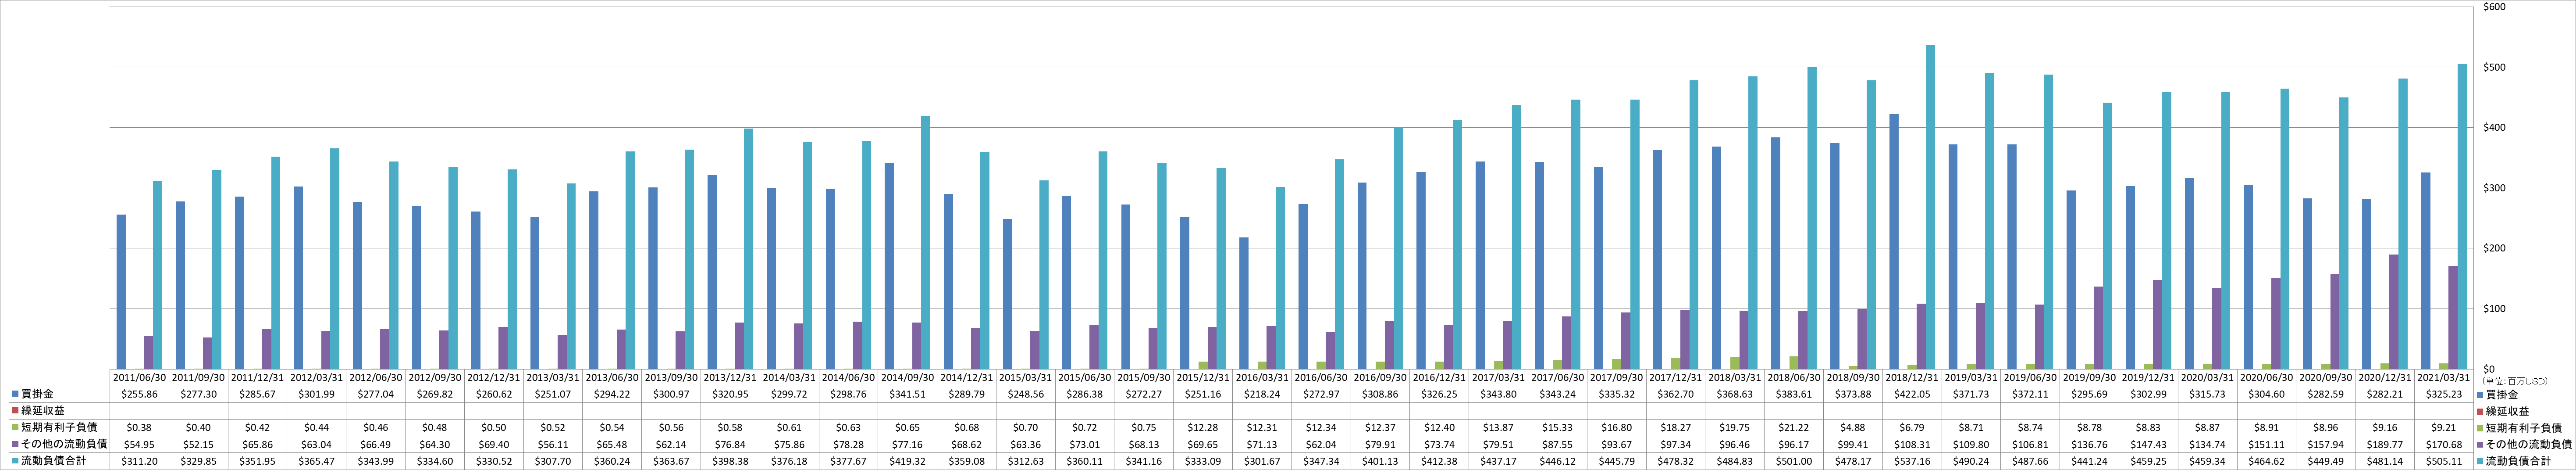This screenshot has width=2576, height=470.
Task: Click the purple bar for 2020/12/31
Action: [x=2394, y=312]
